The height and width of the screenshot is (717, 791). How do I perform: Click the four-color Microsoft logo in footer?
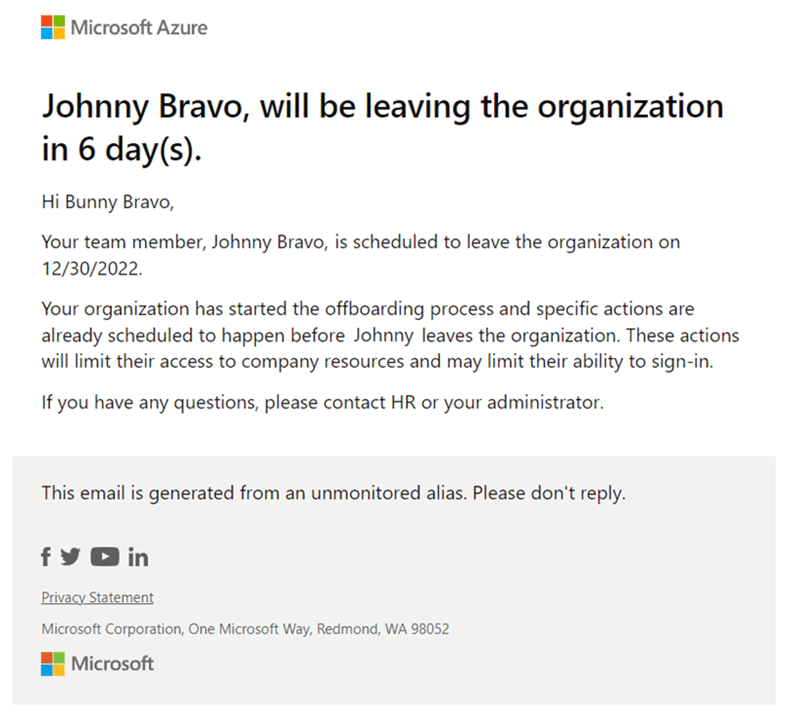[x=52, y=663]
